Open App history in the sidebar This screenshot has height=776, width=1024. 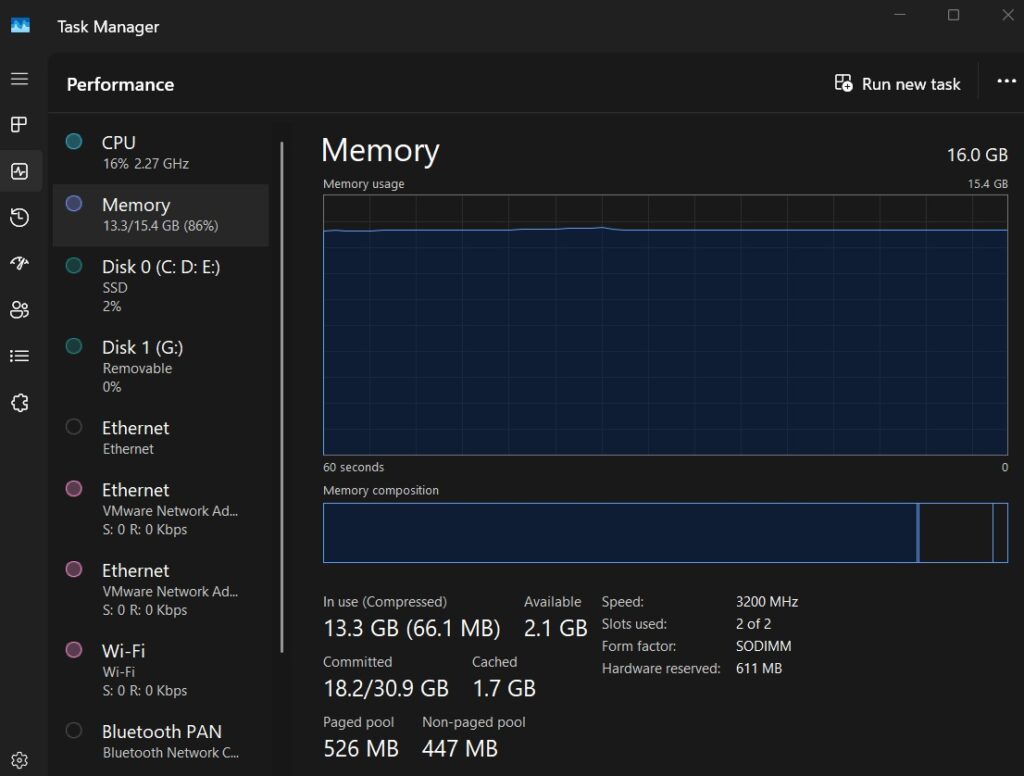coord(19,217)
